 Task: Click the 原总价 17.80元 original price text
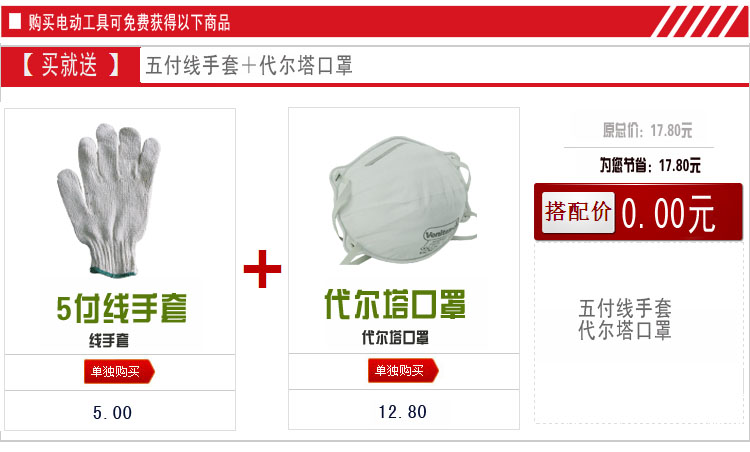click(647, 130)
